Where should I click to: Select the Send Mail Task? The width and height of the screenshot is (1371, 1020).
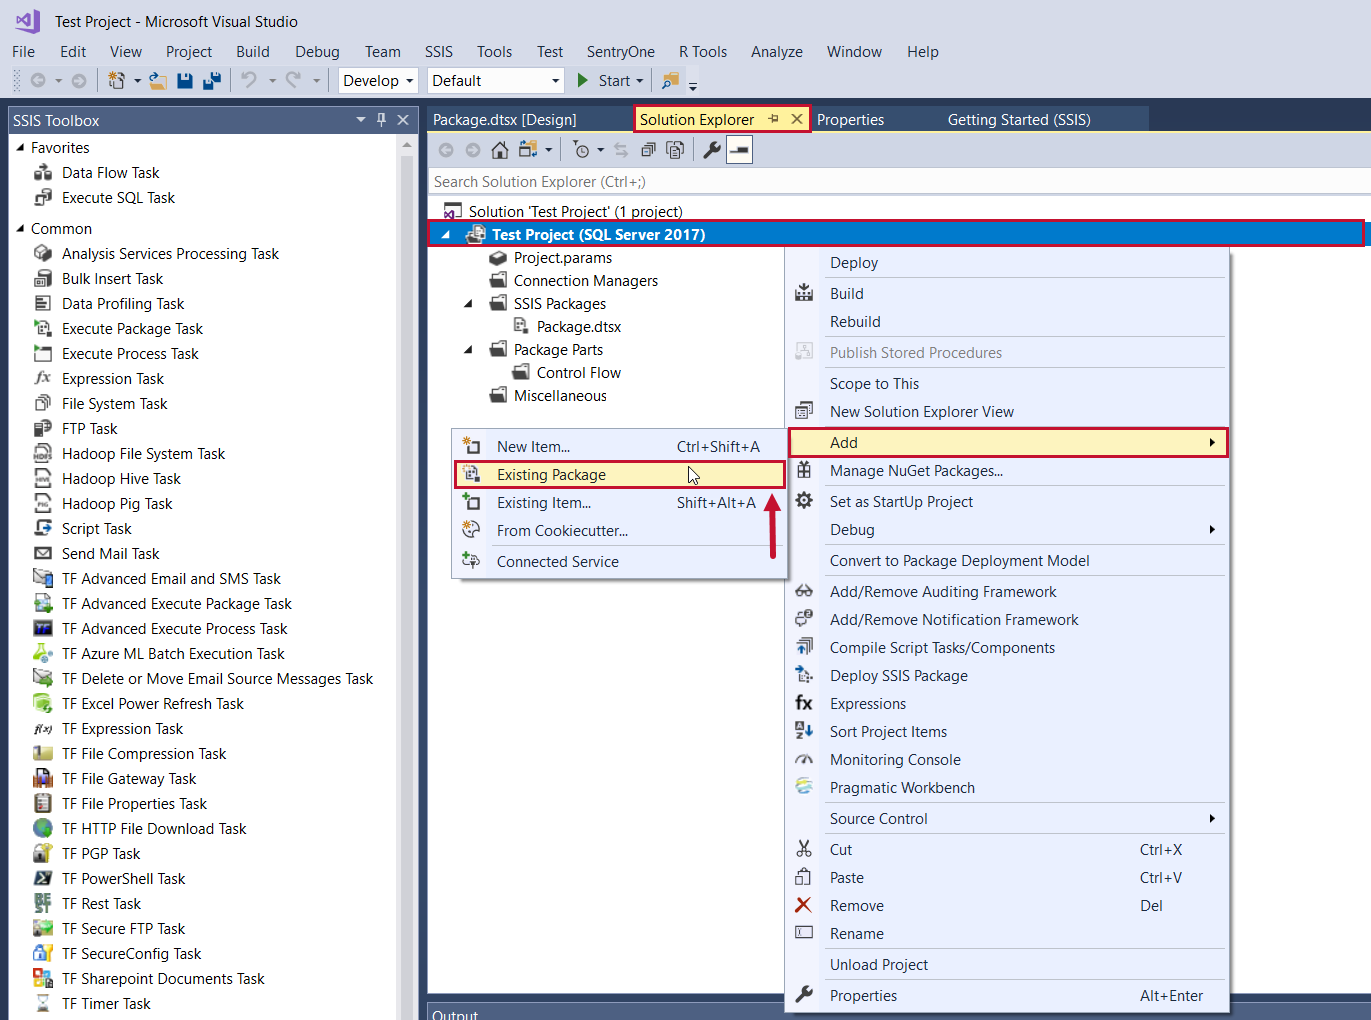[108, 553]
